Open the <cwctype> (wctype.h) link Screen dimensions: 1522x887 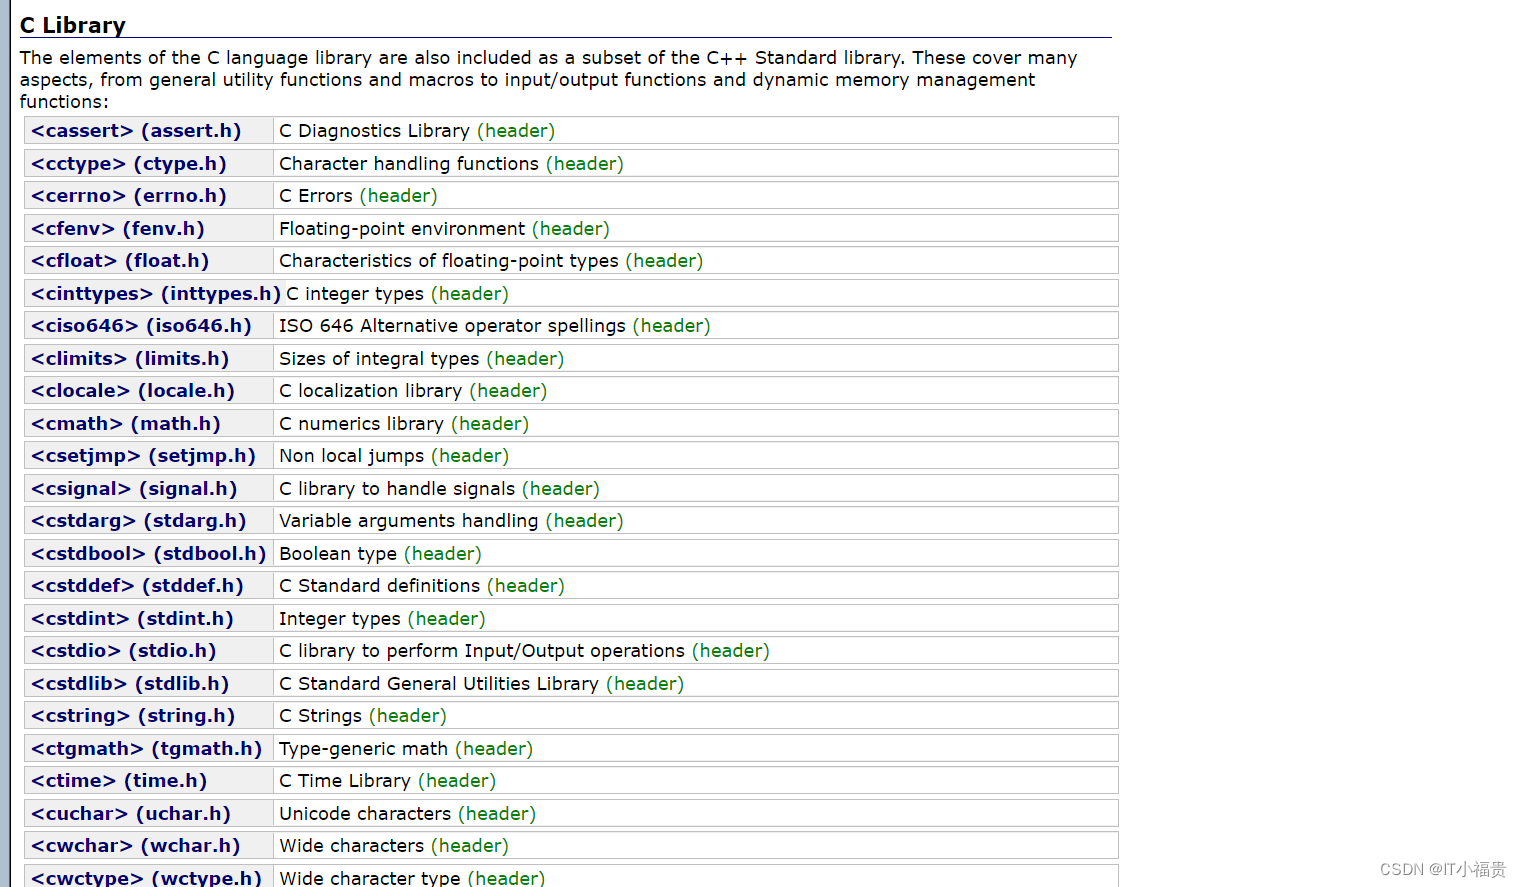[146, 878]
